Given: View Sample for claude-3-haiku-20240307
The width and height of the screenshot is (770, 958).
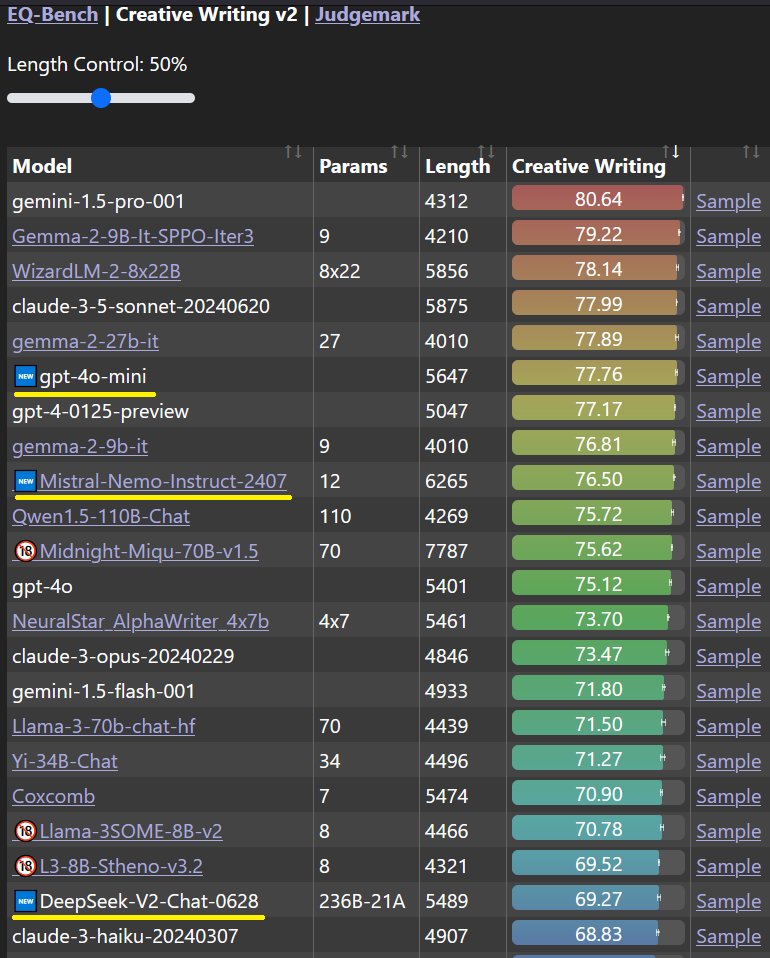Looking at the screenshot, I should pos(728,936).
